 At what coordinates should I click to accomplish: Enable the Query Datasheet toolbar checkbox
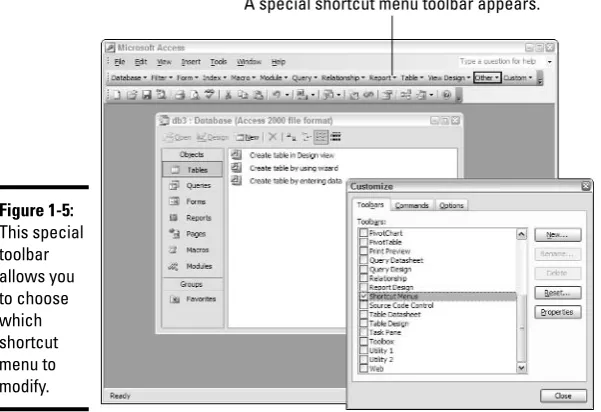tap(363, 260)
